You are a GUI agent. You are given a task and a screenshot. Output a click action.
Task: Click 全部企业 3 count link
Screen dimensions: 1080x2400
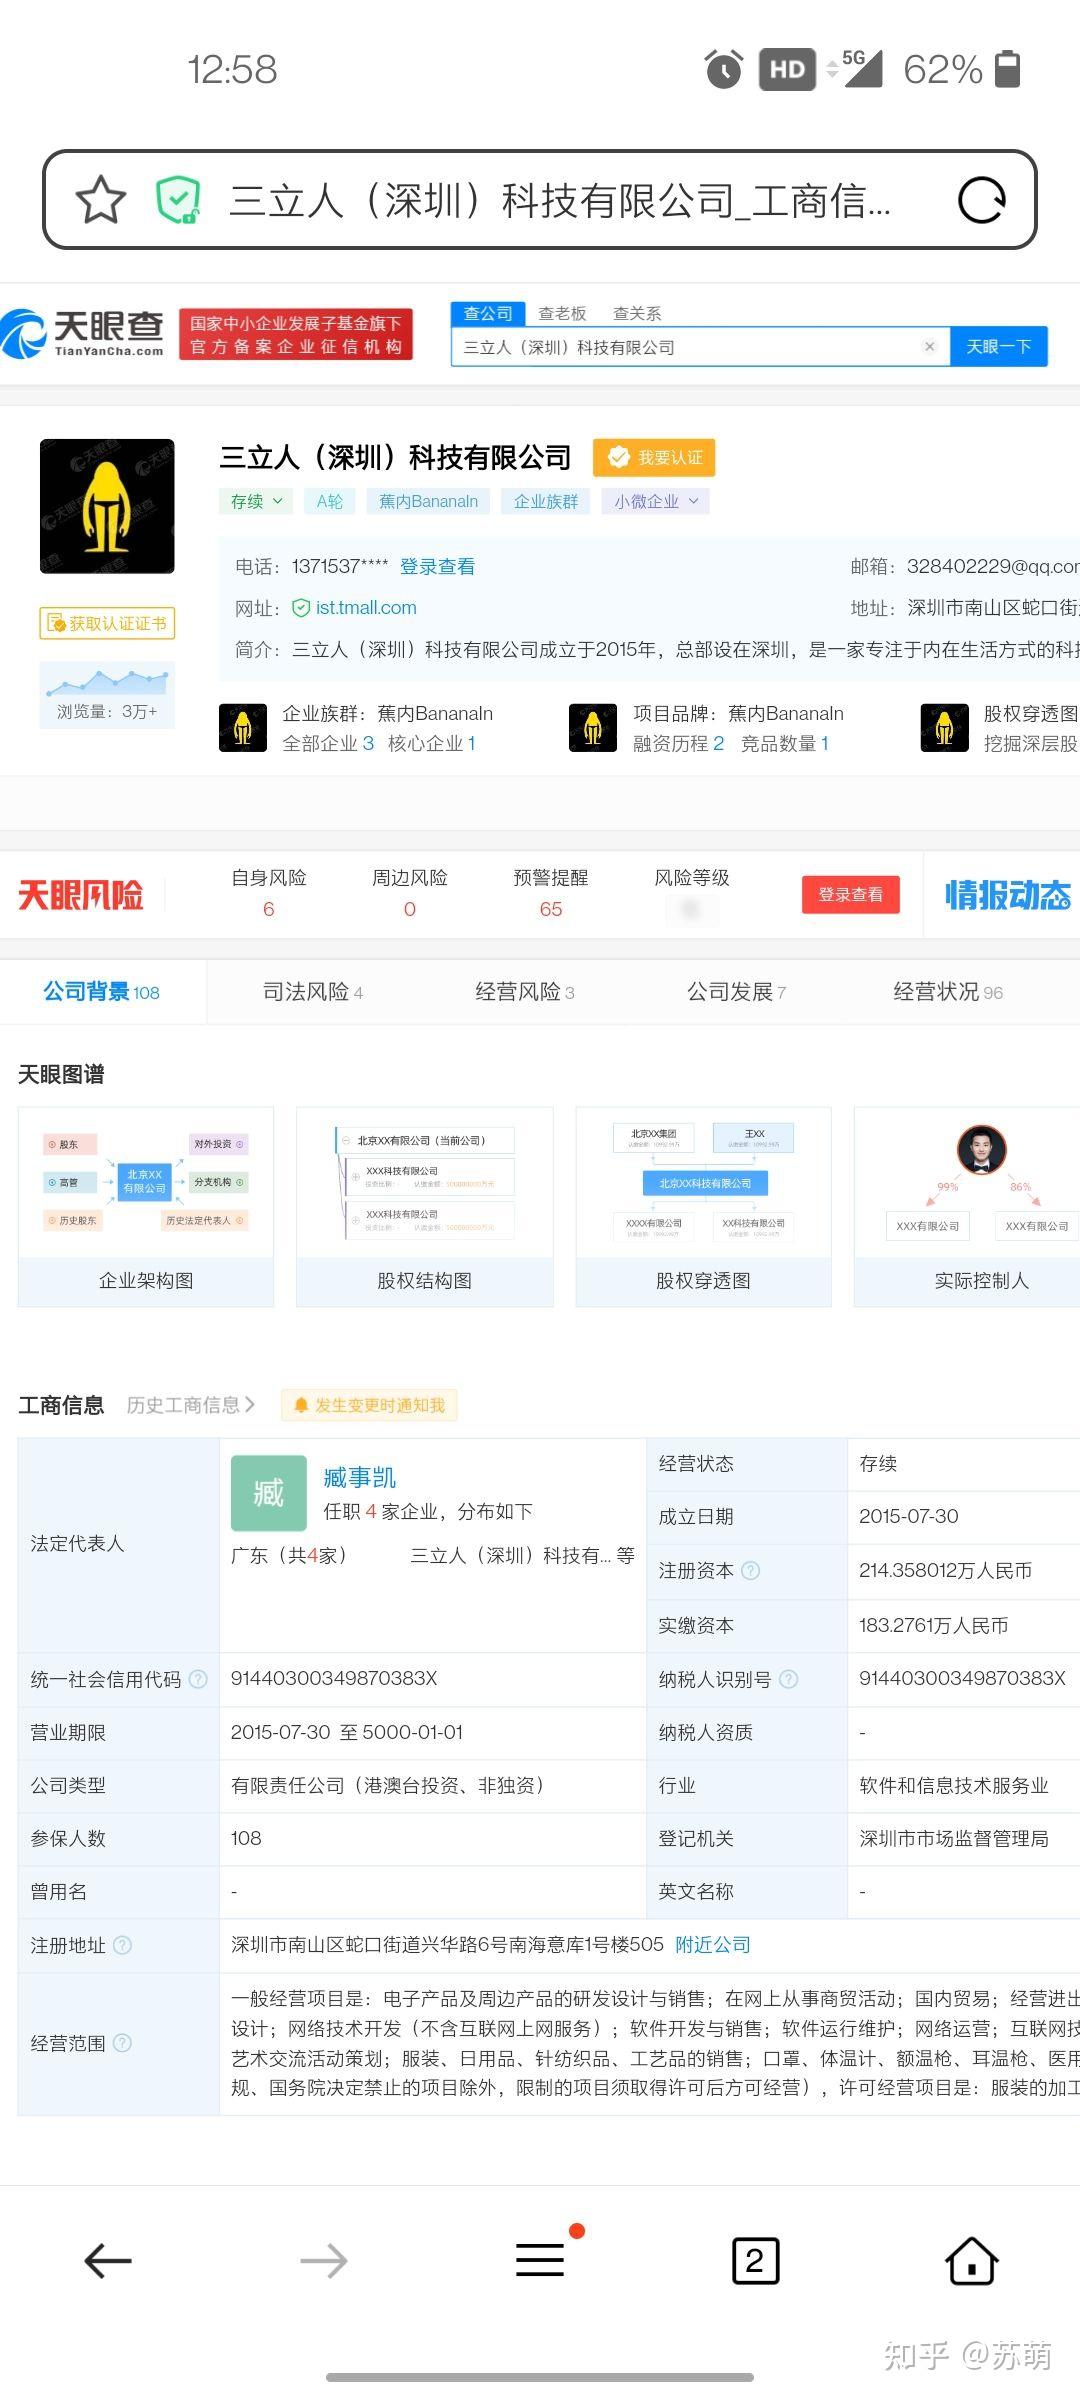[328, 744]
